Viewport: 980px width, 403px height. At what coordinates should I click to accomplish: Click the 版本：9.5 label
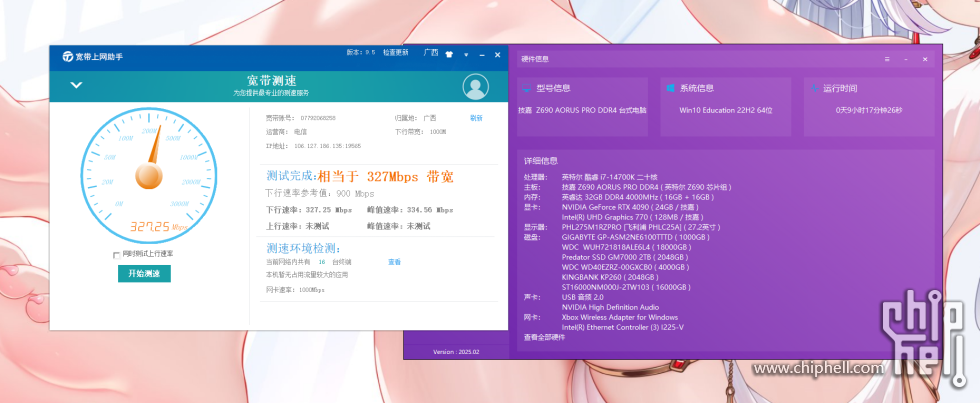(x=361, y=52)
